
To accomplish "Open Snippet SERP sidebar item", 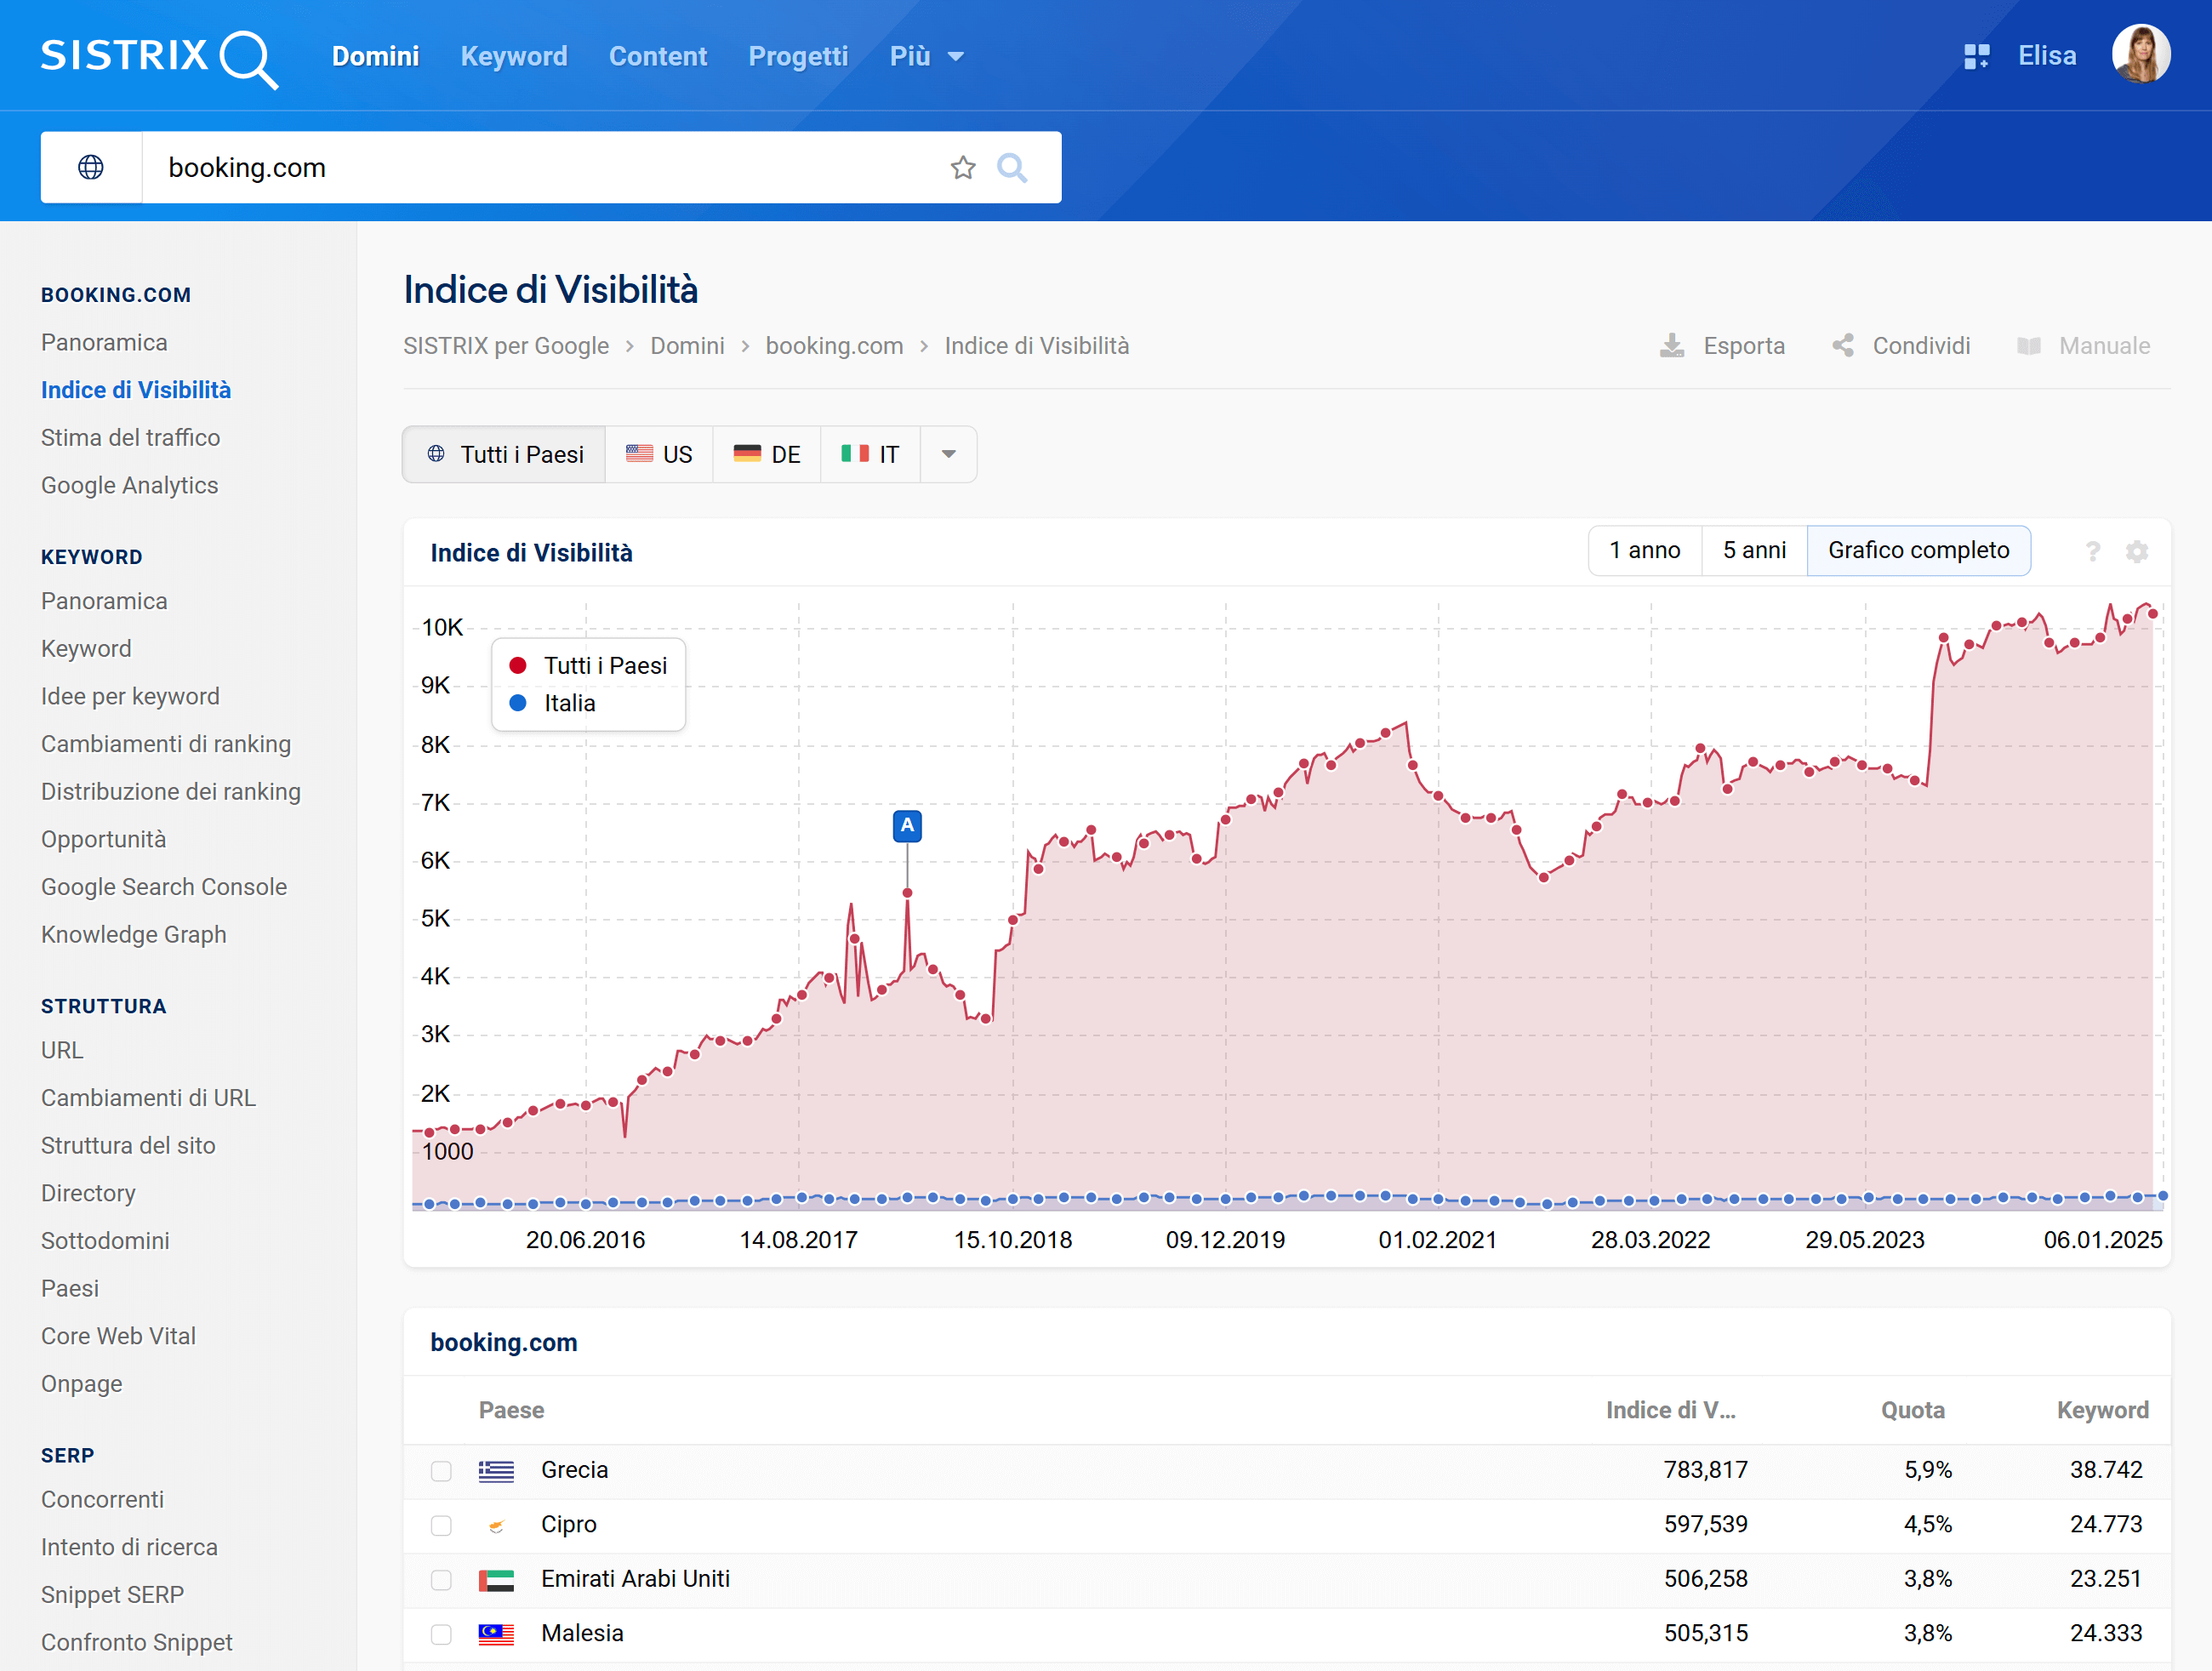I will coord(112,1595).
